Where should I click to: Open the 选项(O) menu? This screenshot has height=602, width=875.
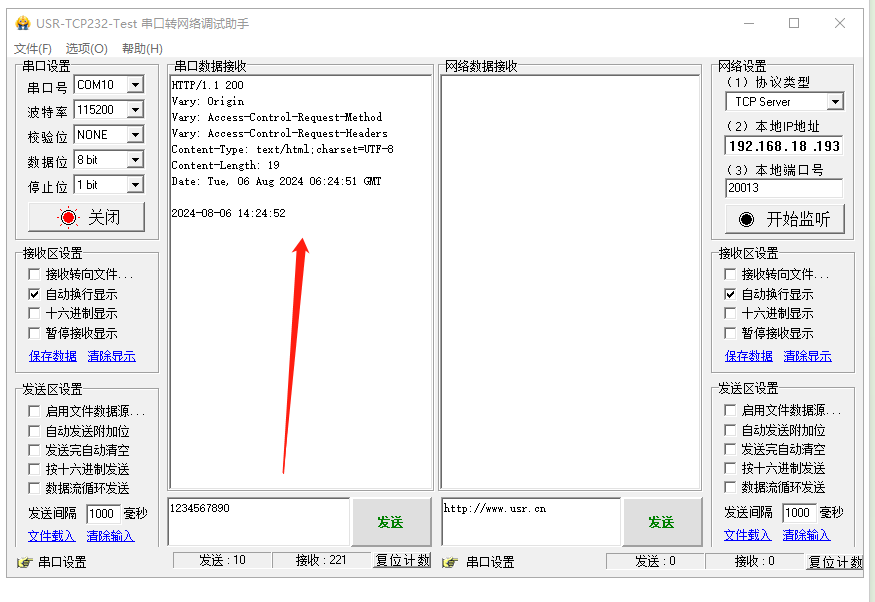[x=86, y=49]
